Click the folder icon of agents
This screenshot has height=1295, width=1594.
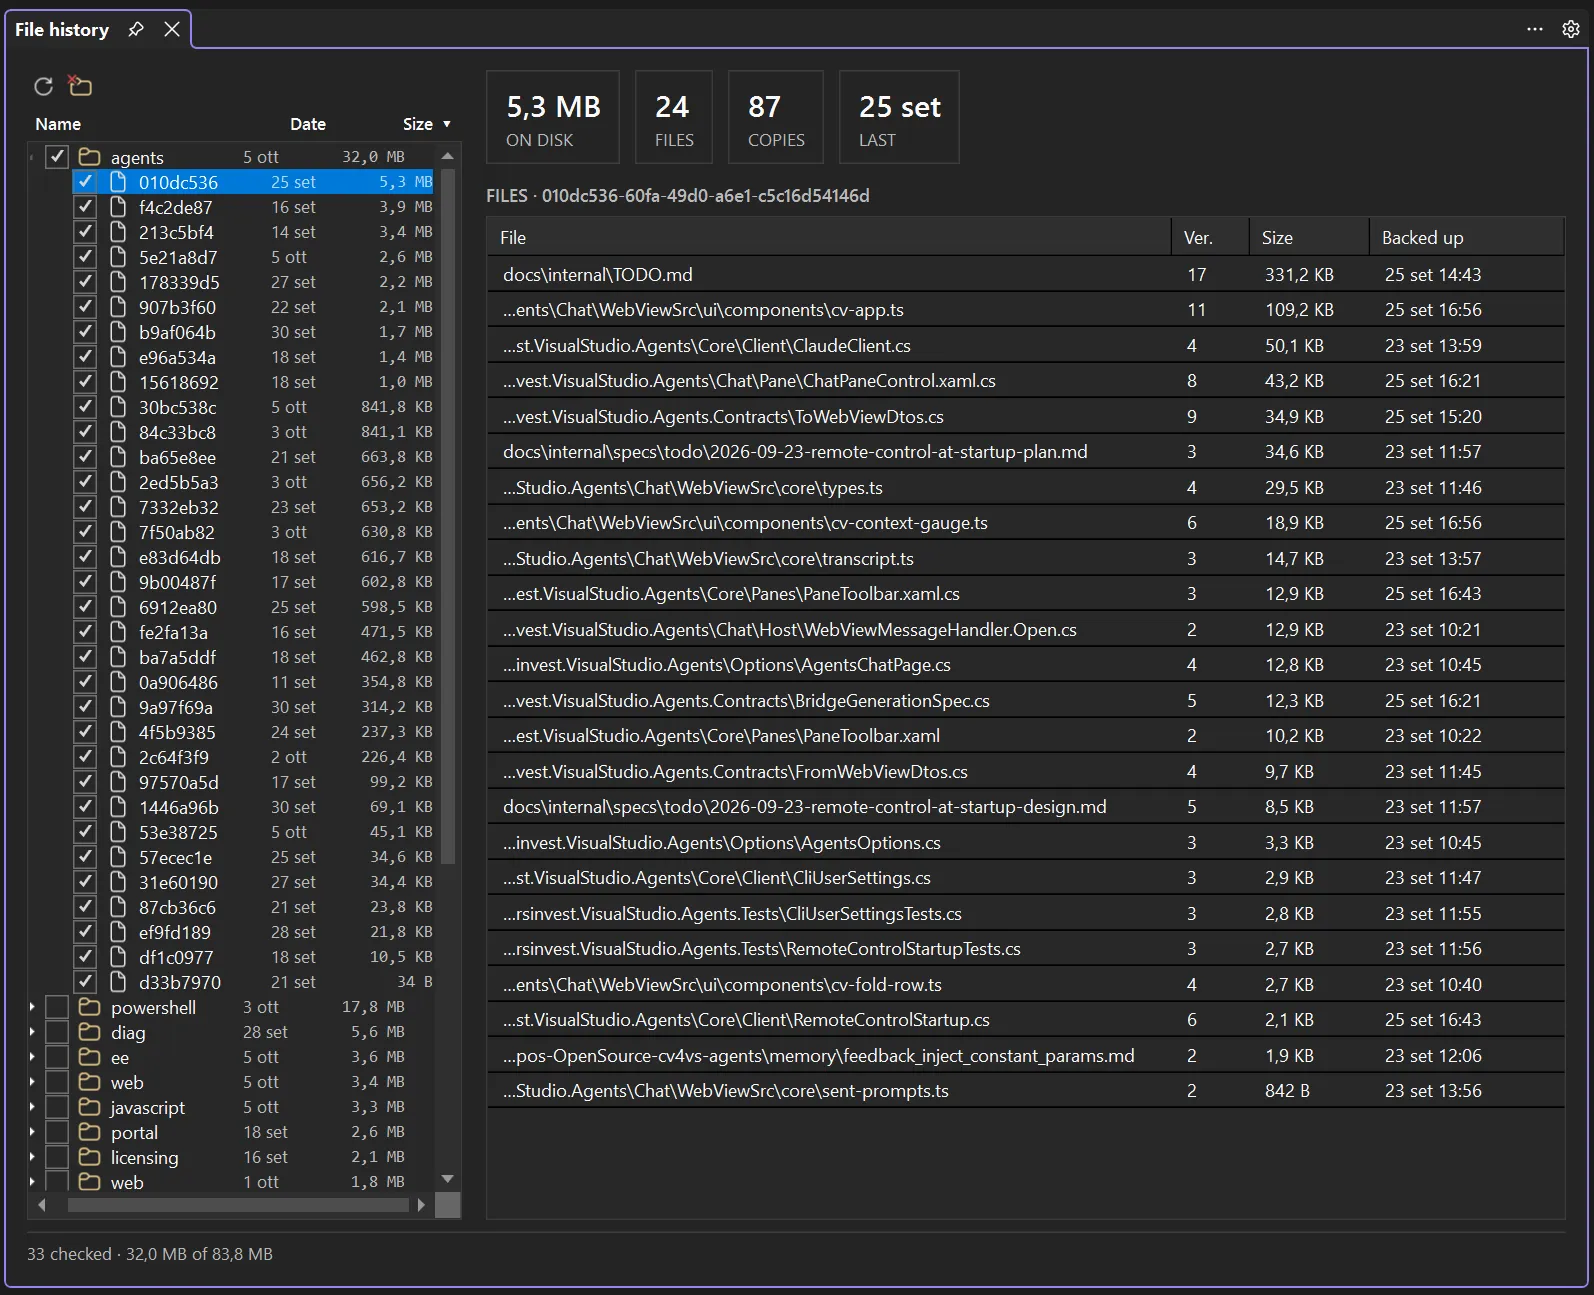pos(90,157)
